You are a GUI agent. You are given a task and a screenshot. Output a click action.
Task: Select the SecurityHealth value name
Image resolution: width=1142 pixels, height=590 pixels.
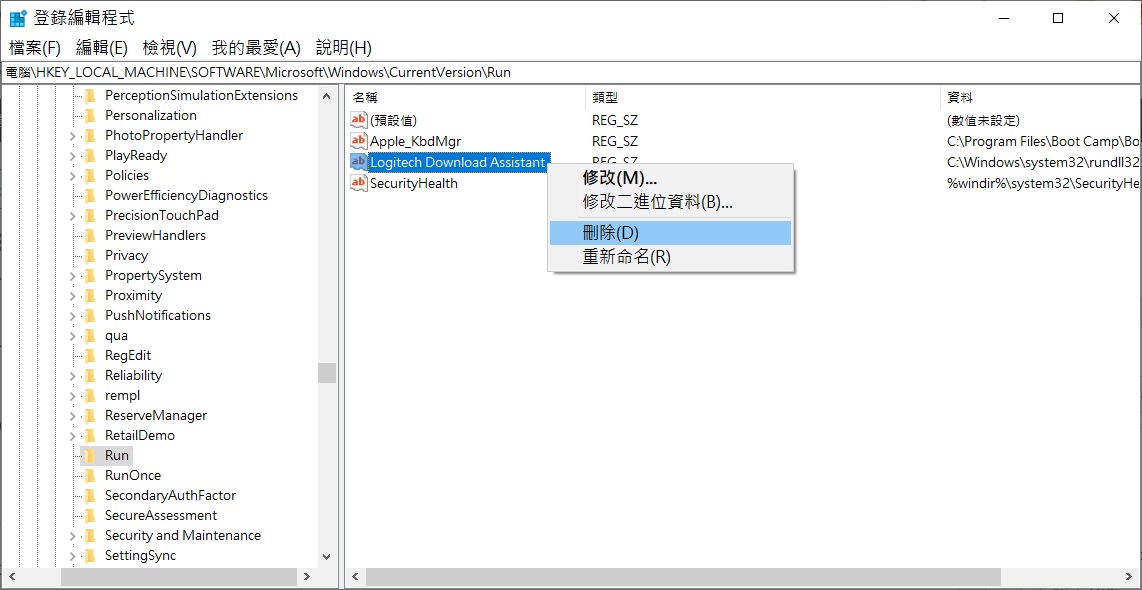coord(414,184)
